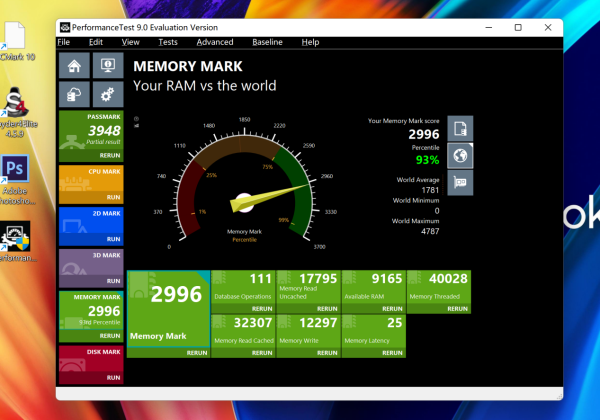Open the File menu

[64, 42]
